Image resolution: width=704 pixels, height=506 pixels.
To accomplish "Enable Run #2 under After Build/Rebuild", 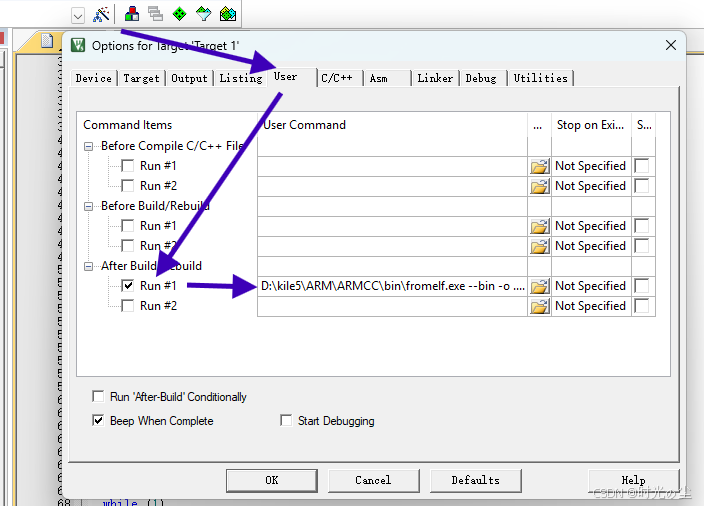I will click(128, 306).
